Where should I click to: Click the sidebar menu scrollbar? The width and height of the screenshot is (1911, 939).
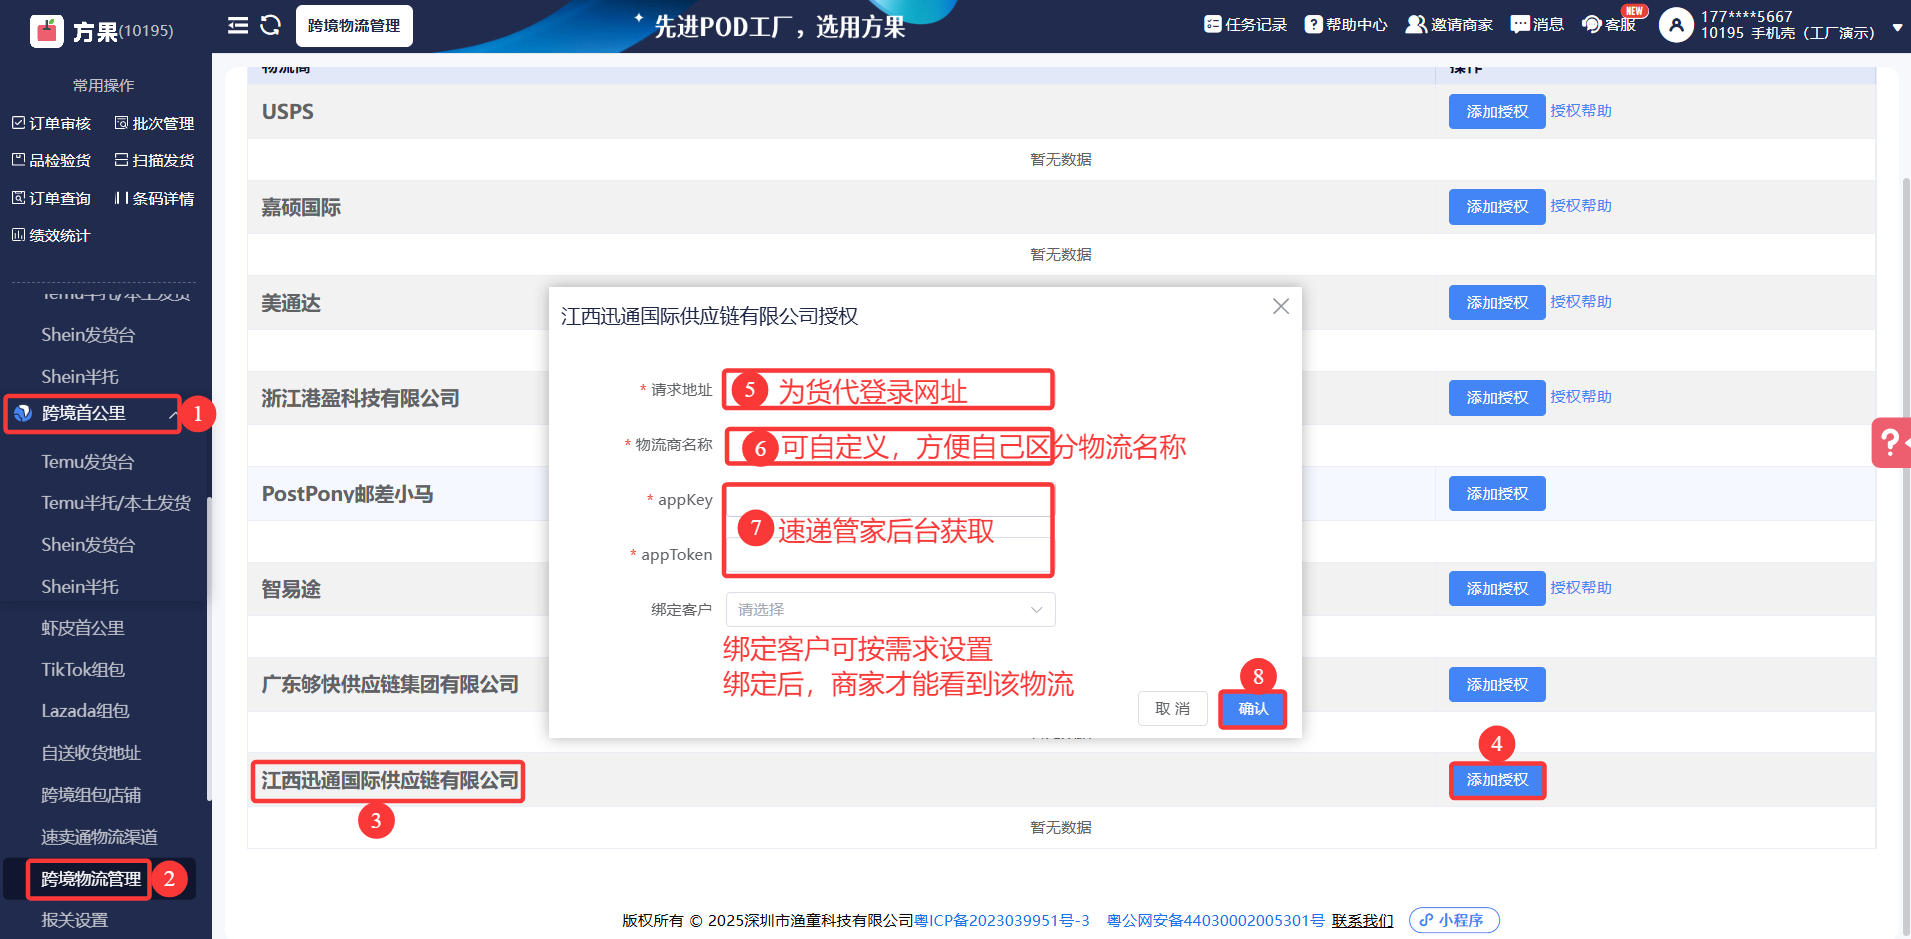coord(209,648)
